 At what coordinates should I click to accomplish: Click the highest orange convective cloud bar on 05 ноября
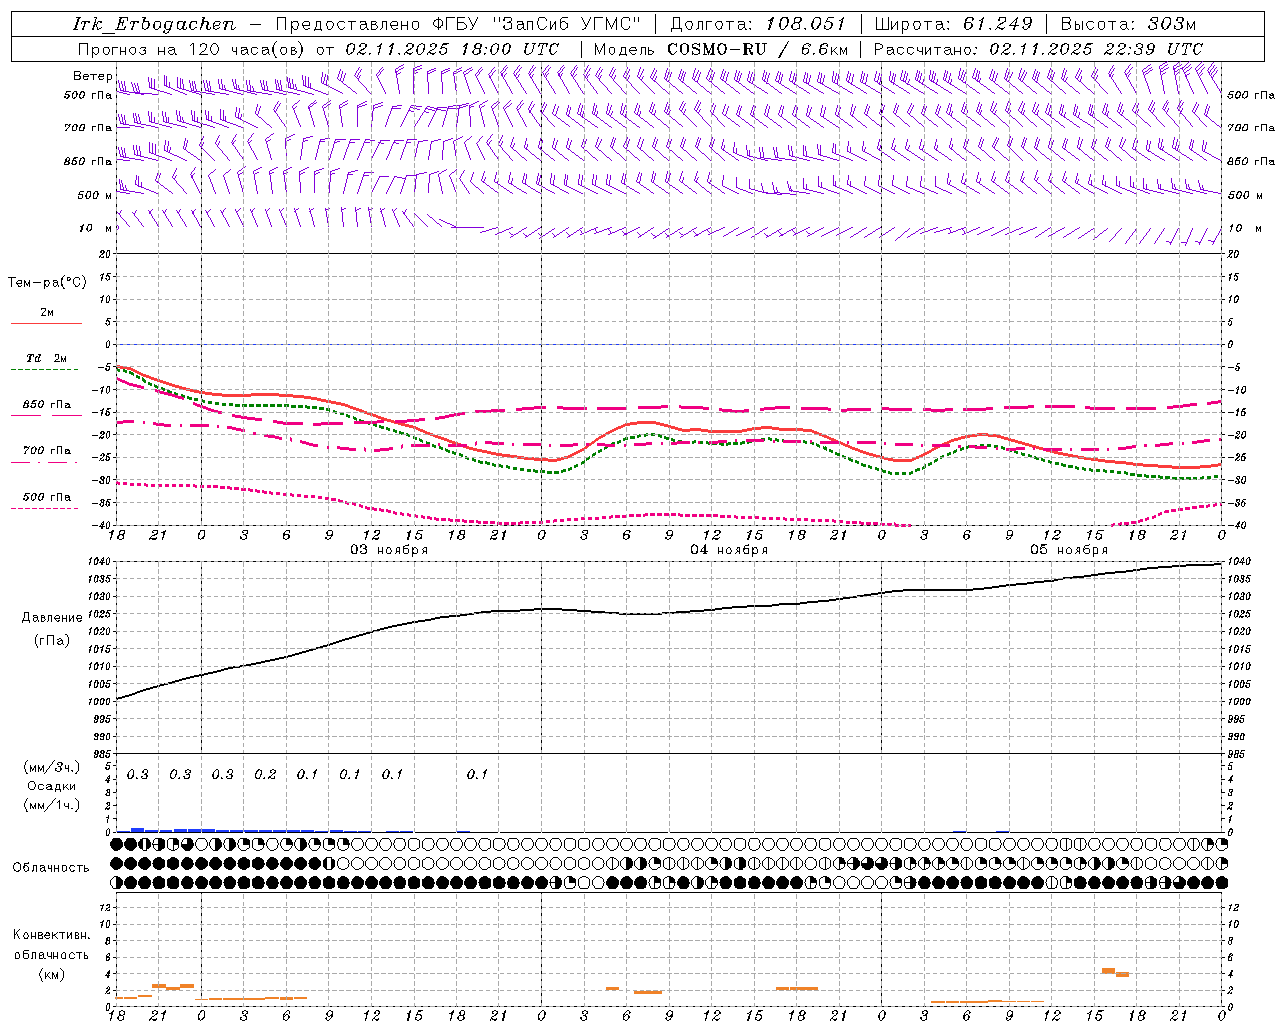click(1108, 970)
